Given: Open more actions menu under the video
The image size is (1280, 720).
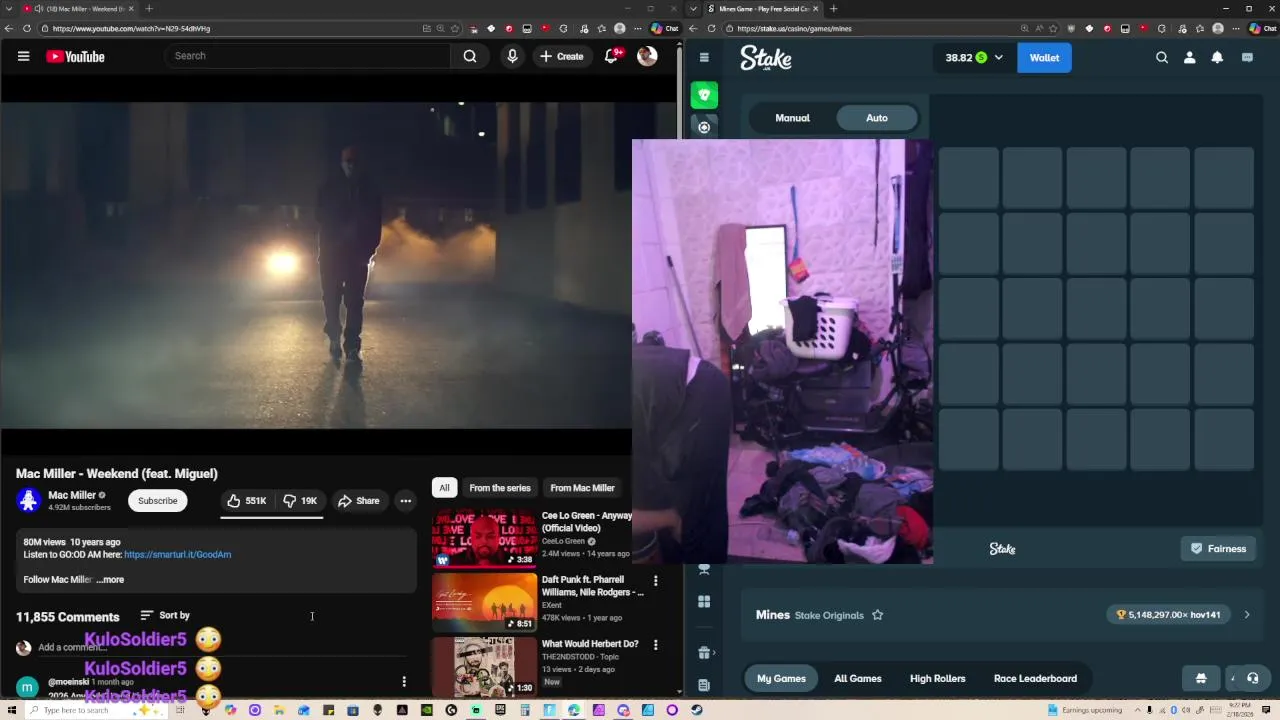Looking at the screenshot, I should 405,500.
